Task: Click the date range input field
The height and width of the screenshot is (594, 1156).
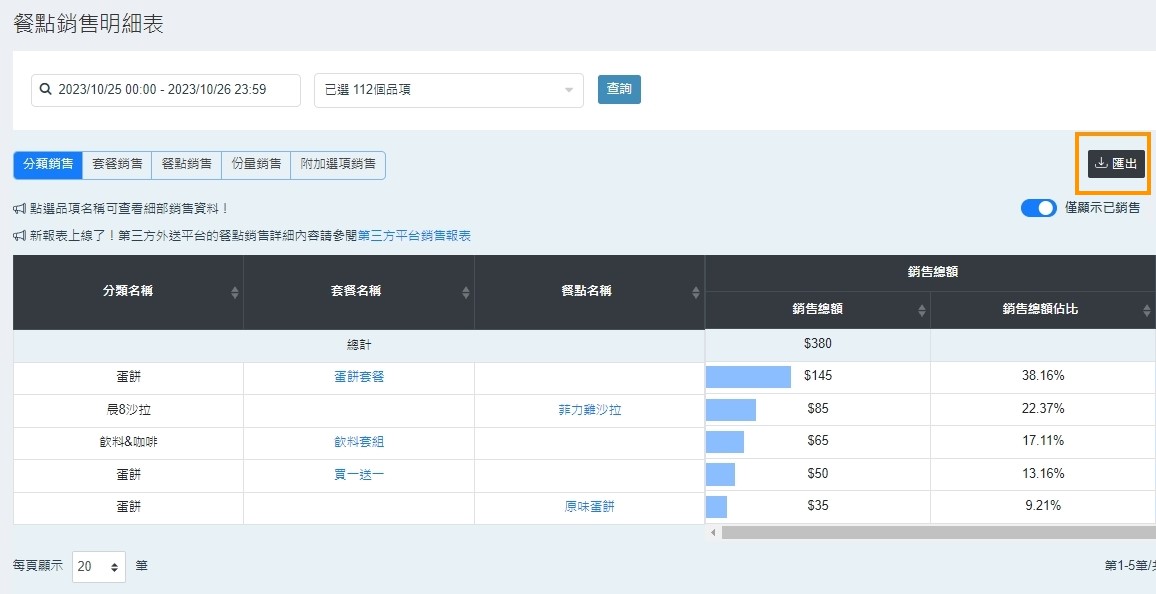Action: coord(170,90)
